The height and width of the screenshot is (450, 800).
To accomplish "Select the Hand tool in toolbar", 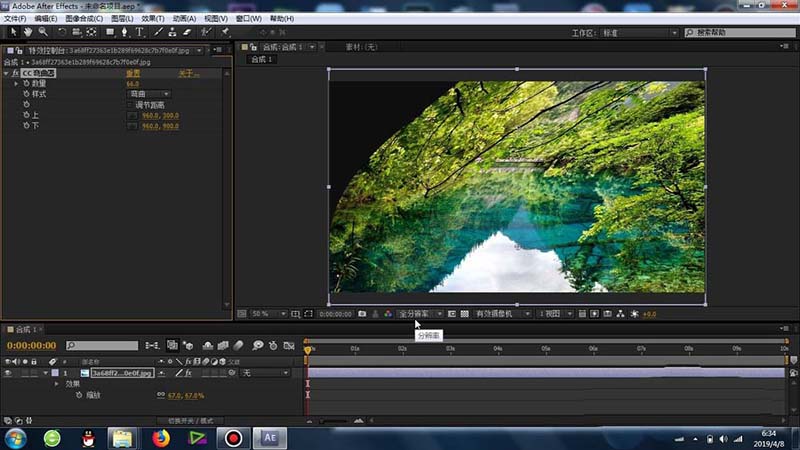I will click(27, 32).
